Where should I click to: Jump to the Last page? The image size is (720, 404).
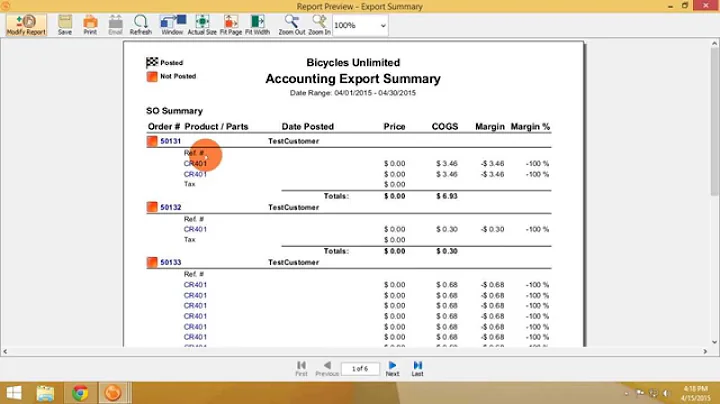(x=417, y=369)
